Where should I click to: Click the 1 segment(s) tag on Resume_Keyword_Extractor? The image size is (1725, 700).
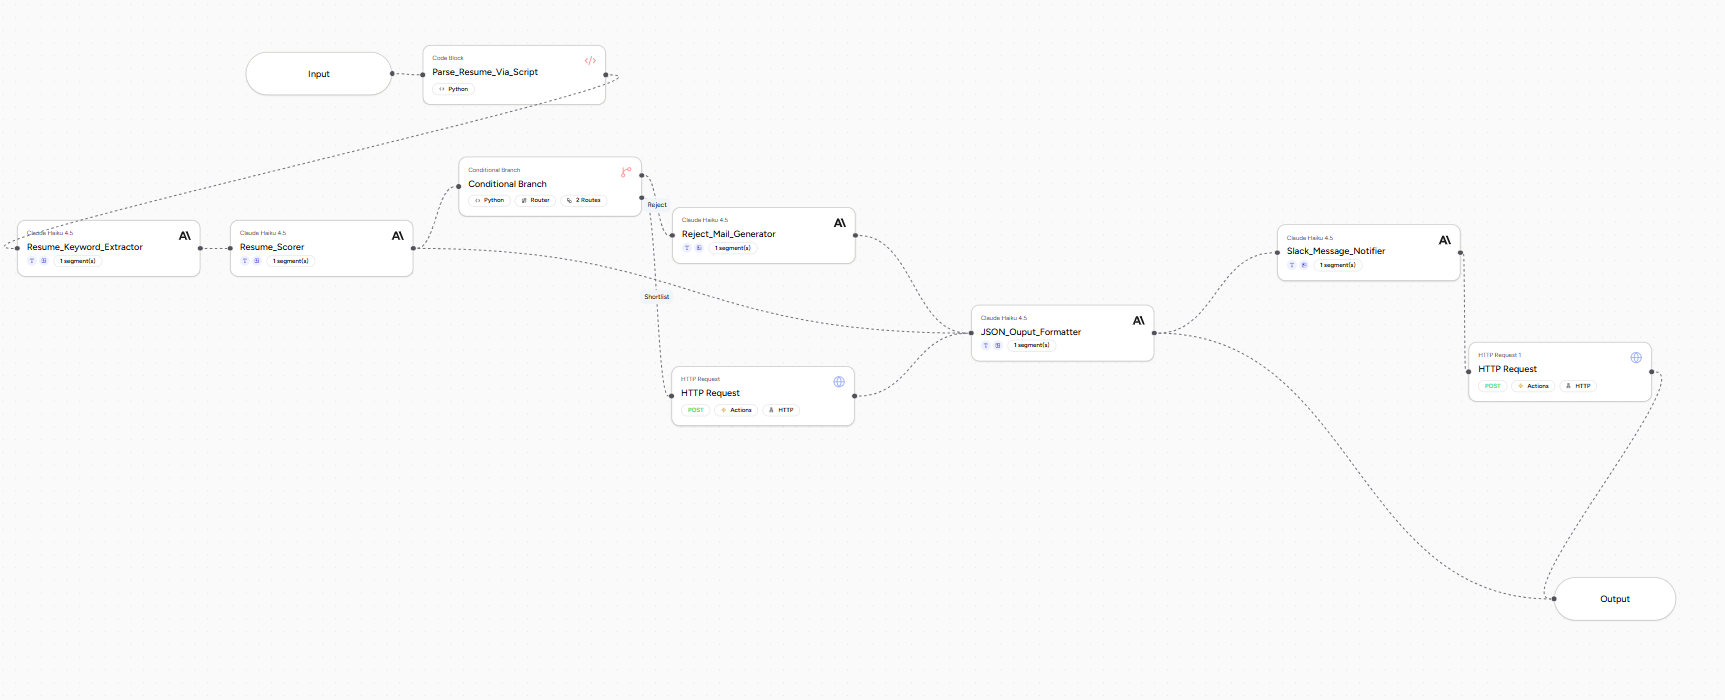click(77, 261)
